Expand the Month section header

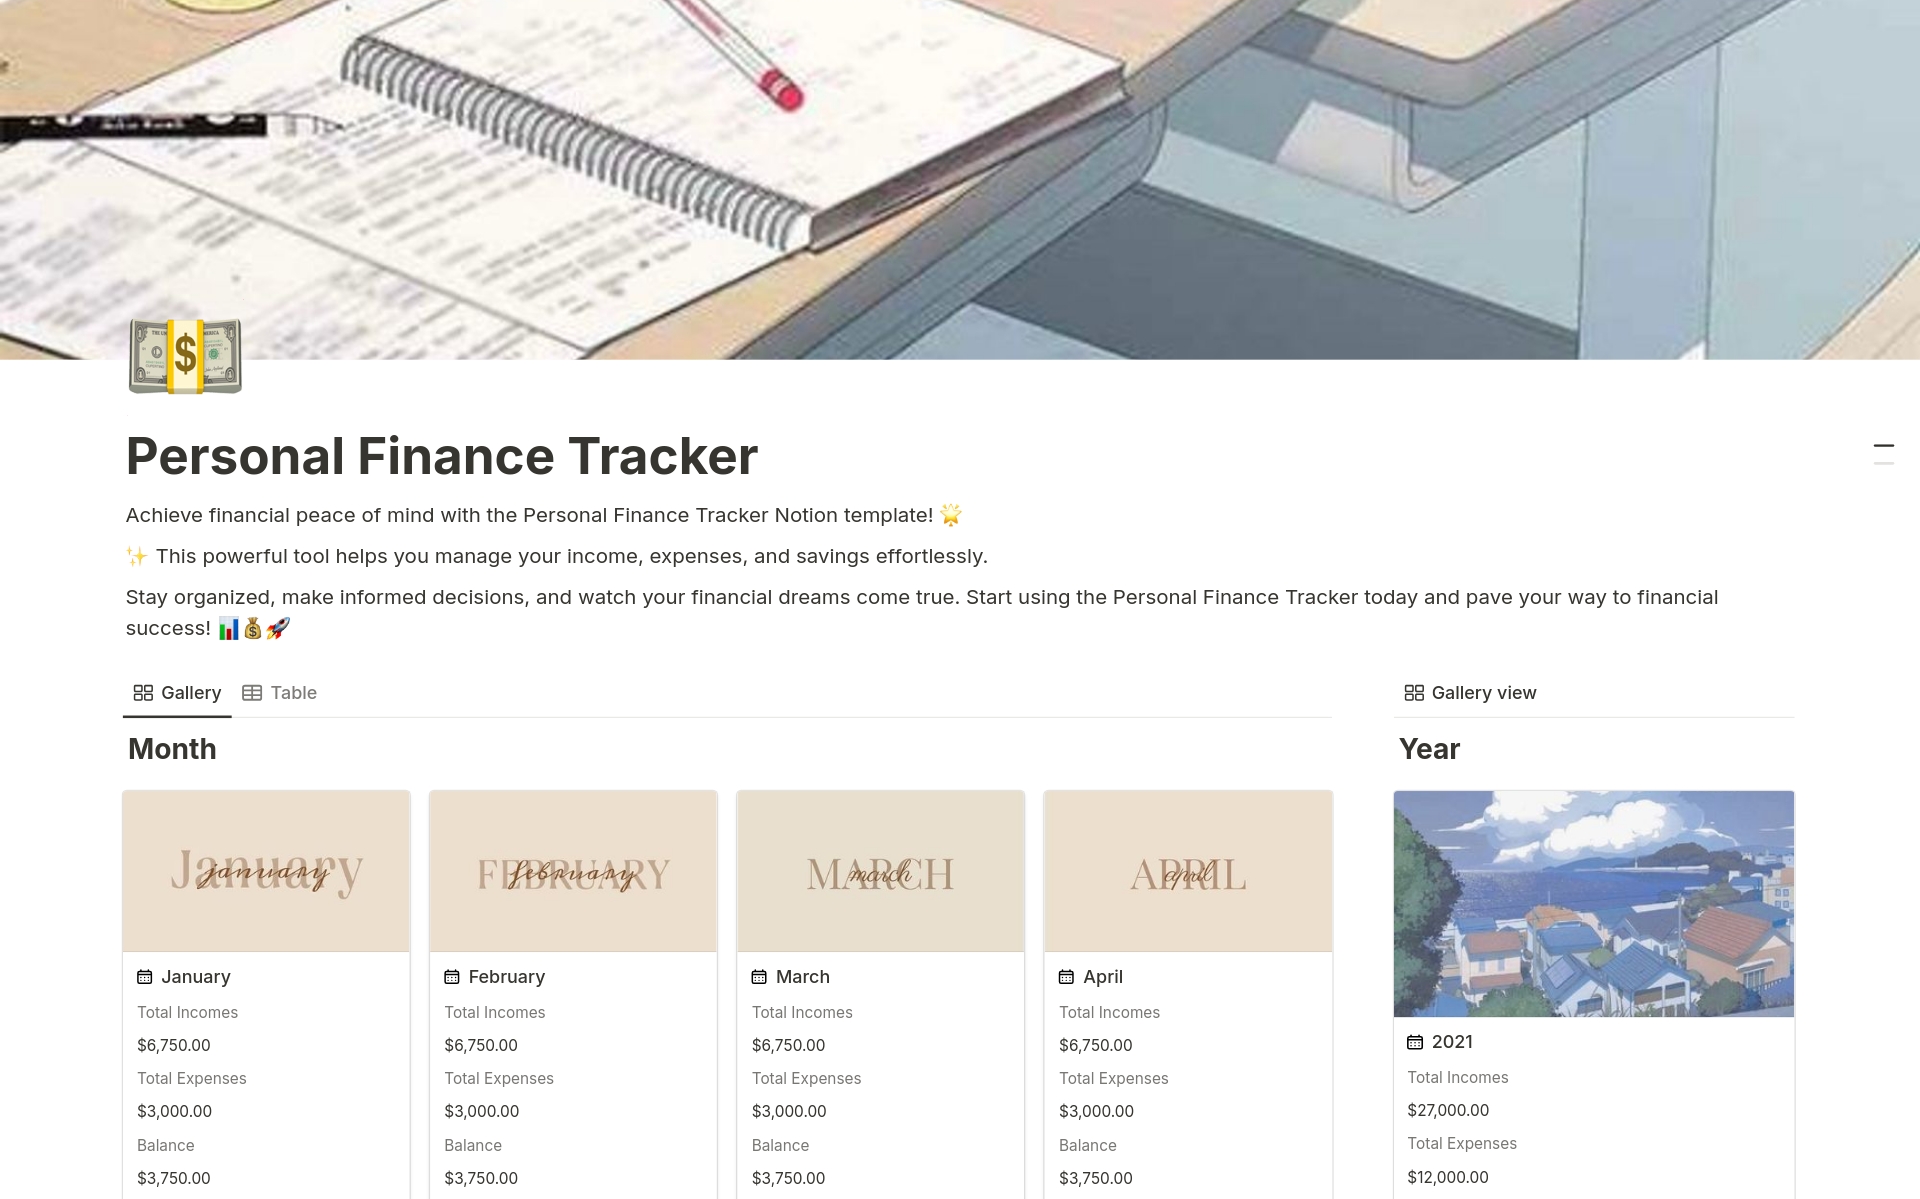(x=171, y=747)
